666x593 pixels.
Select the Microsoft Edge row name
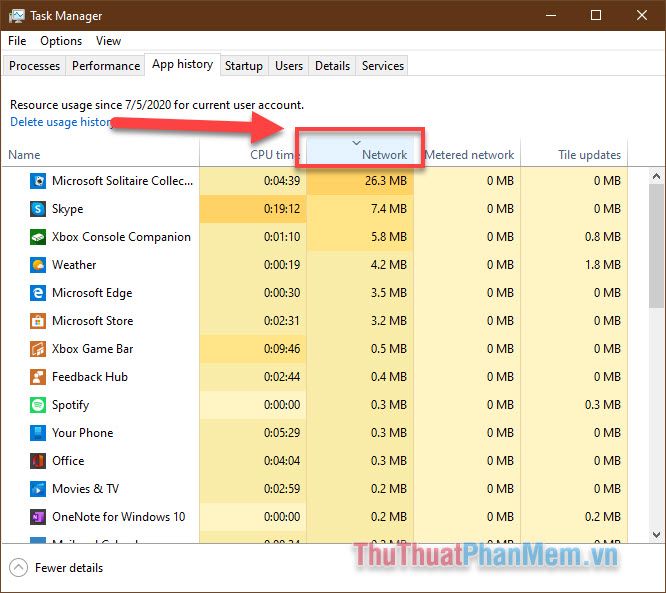tap(92, 293)
